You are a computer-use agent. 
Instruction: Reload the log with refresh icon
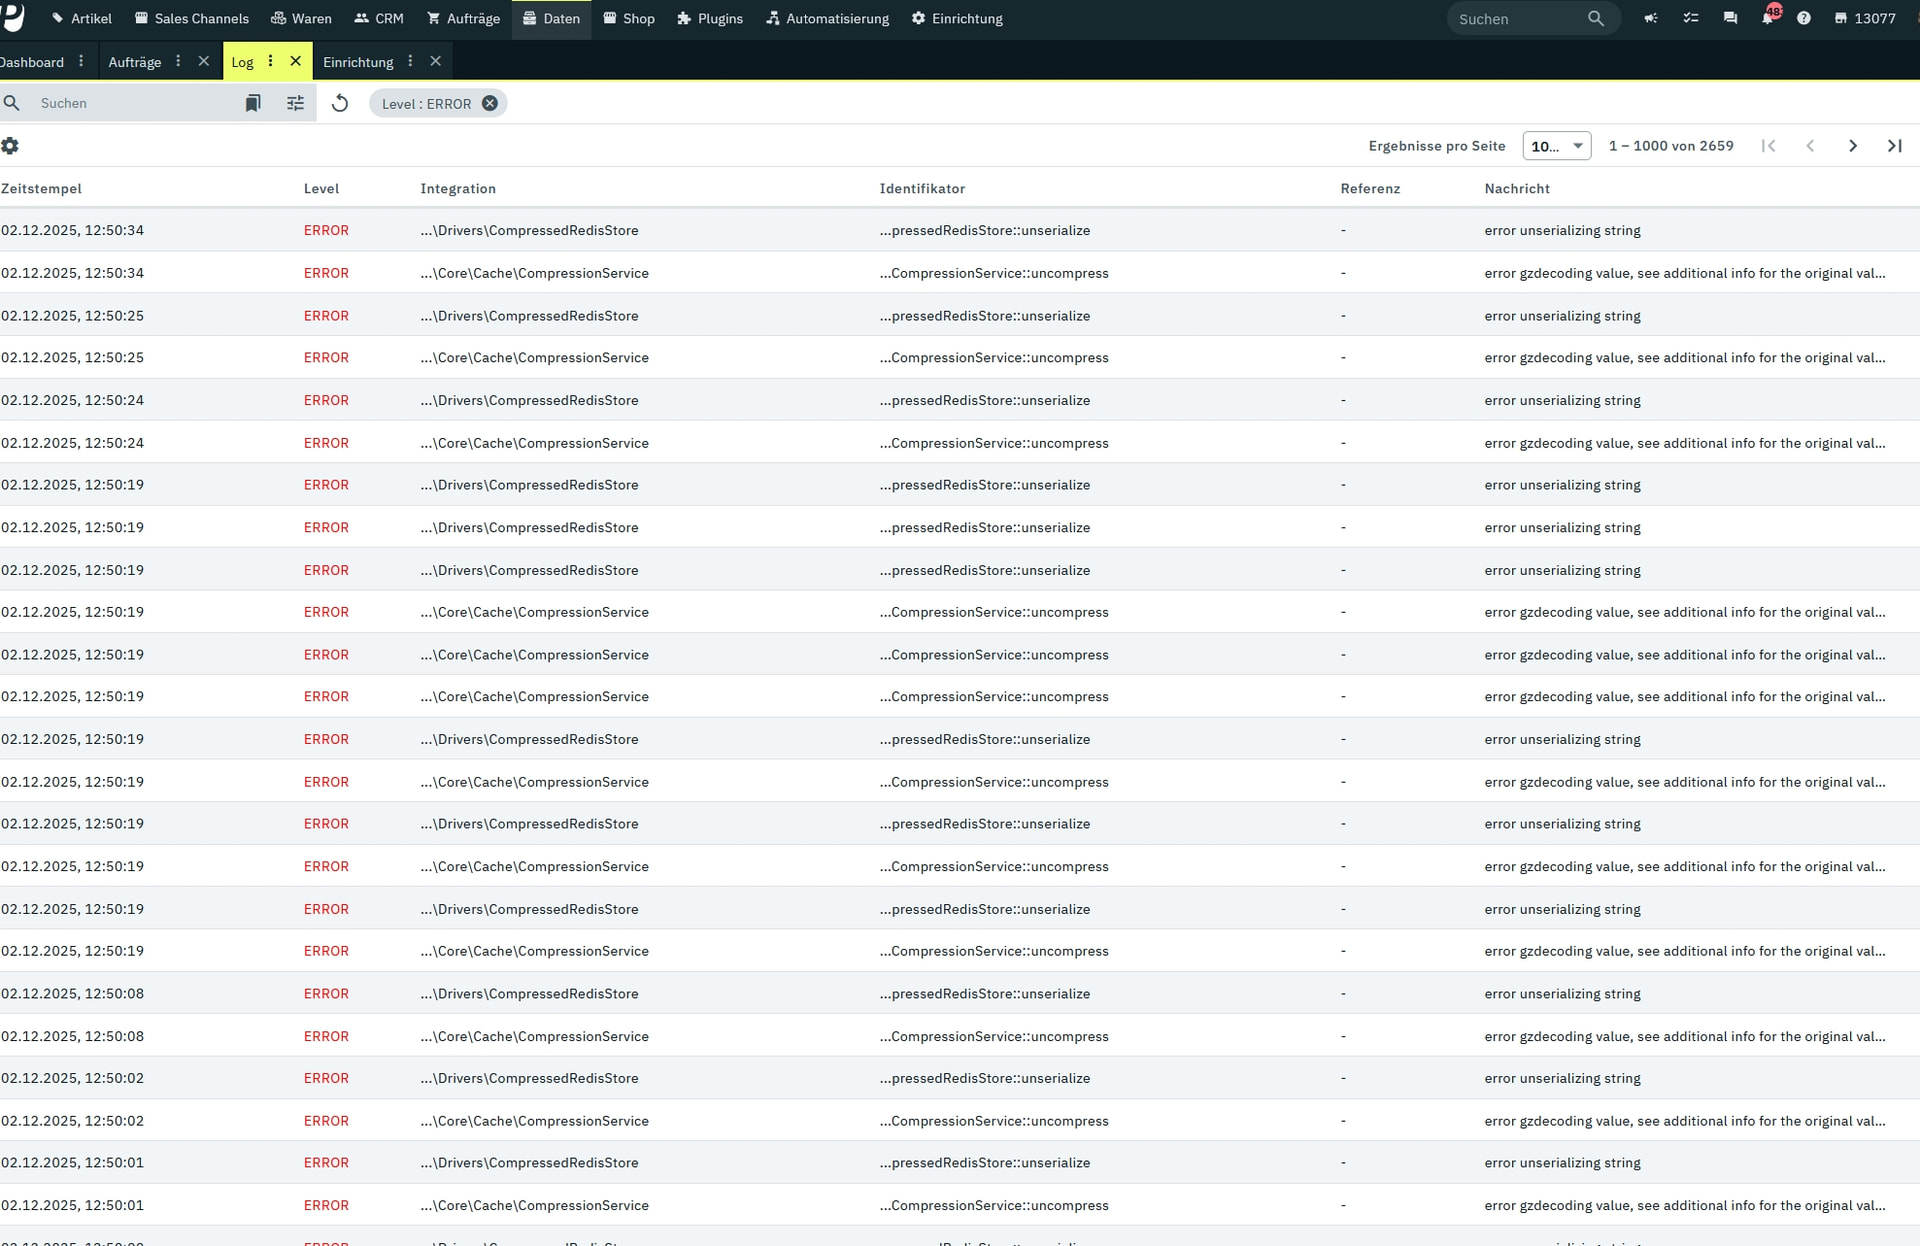pyautogui.click(x=340, y=103)
